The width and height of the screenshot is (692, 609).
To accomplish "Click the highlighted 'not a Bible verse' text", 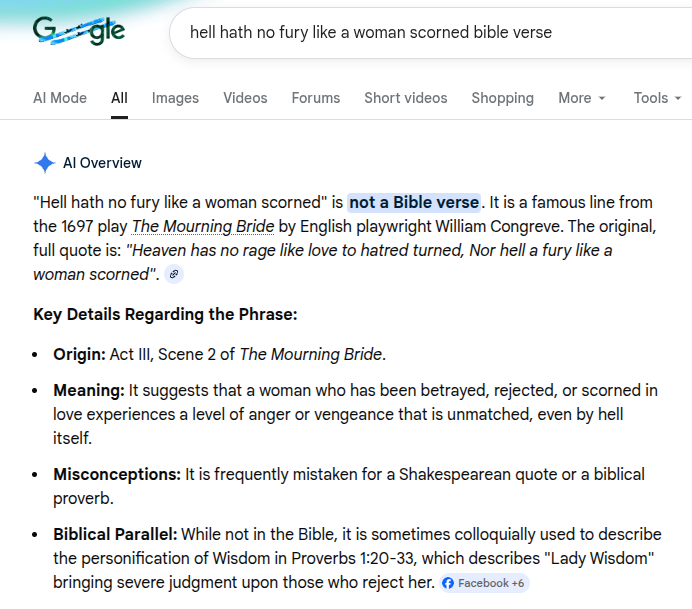I will (414, 202).
